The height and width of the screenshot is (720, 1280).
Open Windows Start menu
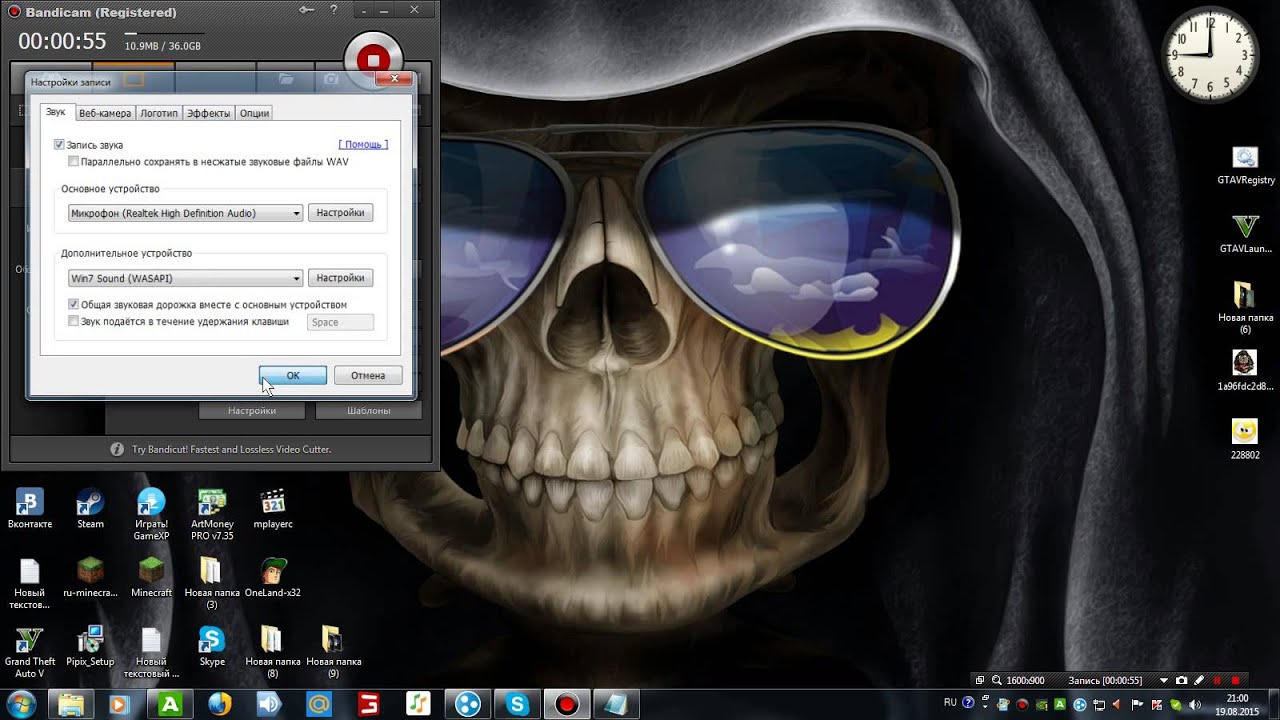(x=21, y=703)
